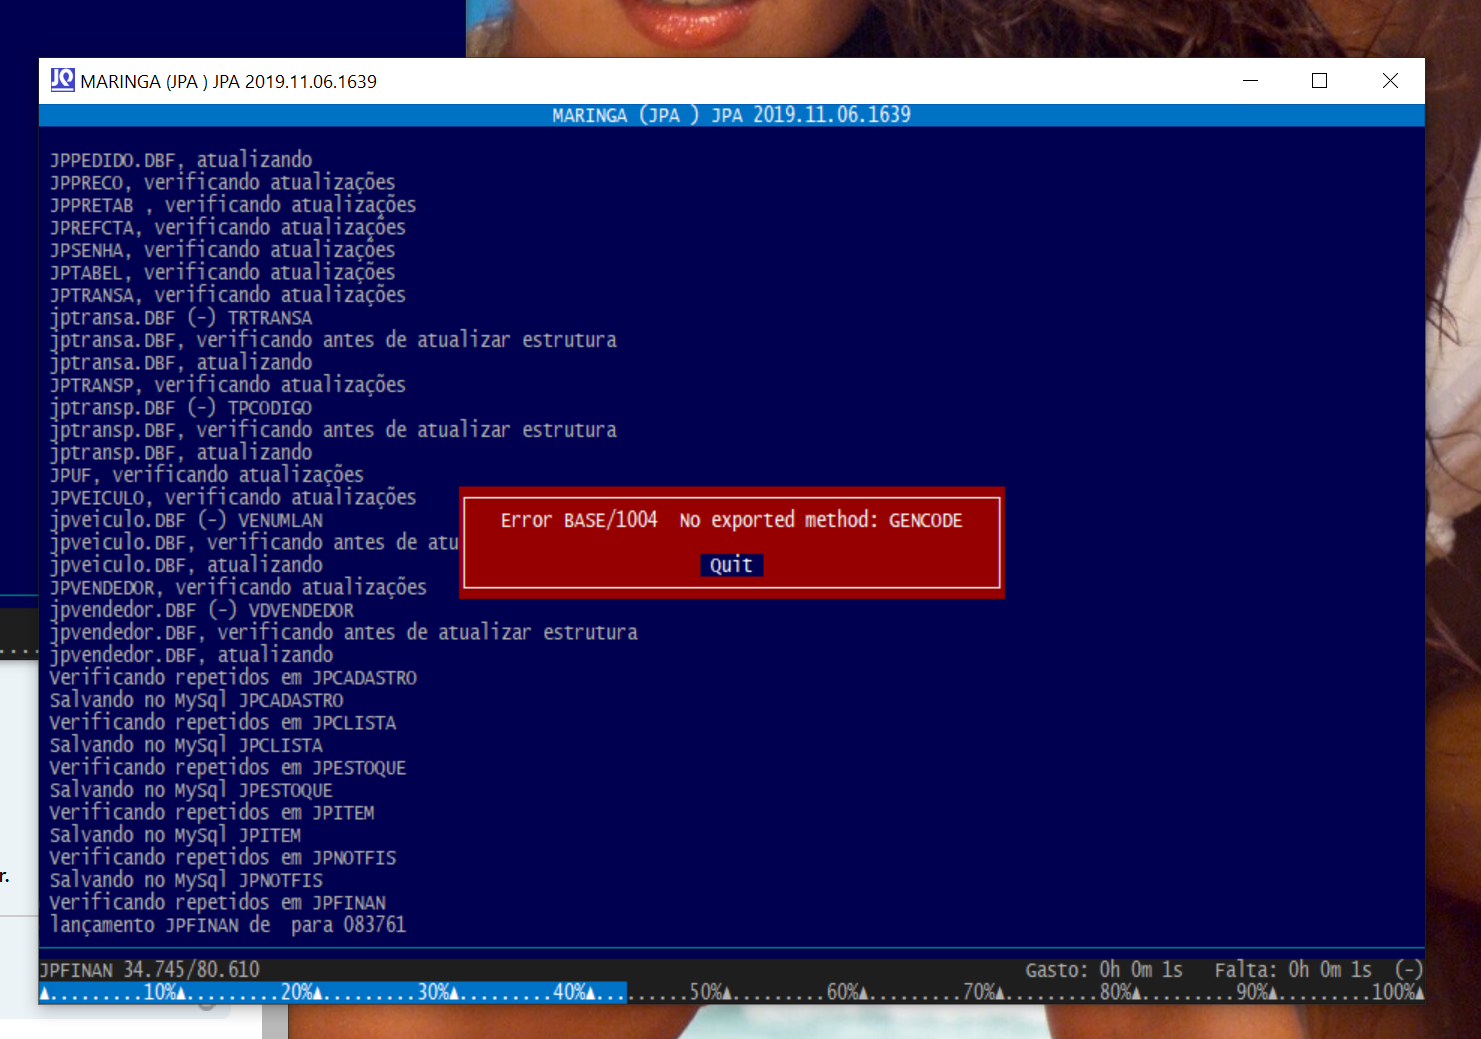Select the line "JPPRECO, verificando atualizações"

tap(223, 183)
